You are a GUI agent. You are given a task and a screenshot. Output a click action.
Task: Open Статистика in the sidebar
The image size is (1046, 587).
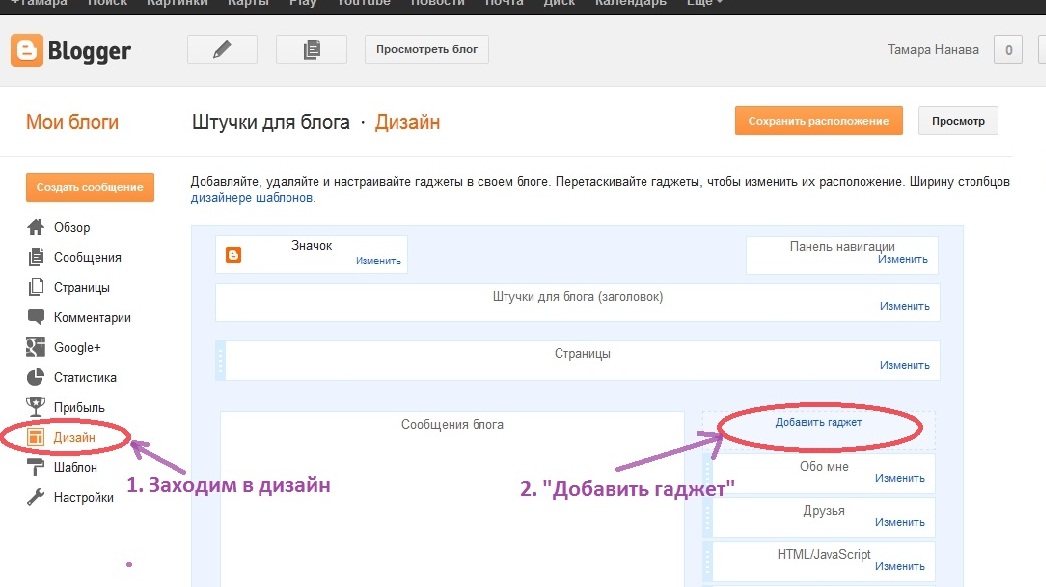[x=85, y=378]
